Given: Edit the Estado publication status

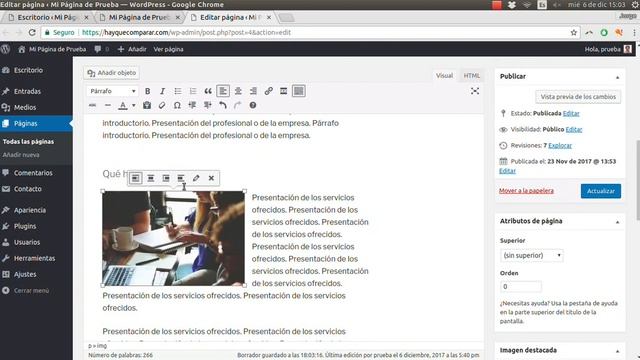Looking at the screenshot, I should [x=571, y=113].
